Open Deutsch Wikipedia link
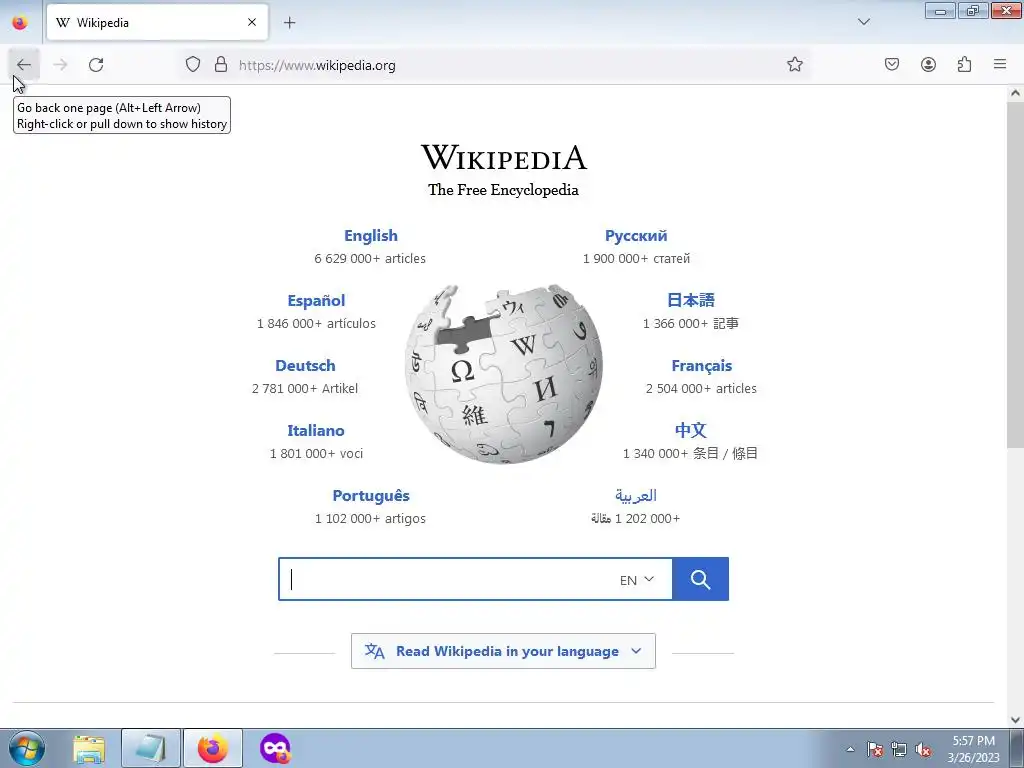The width and height of the screenshot is (1024, 768). tap(305, 366)
